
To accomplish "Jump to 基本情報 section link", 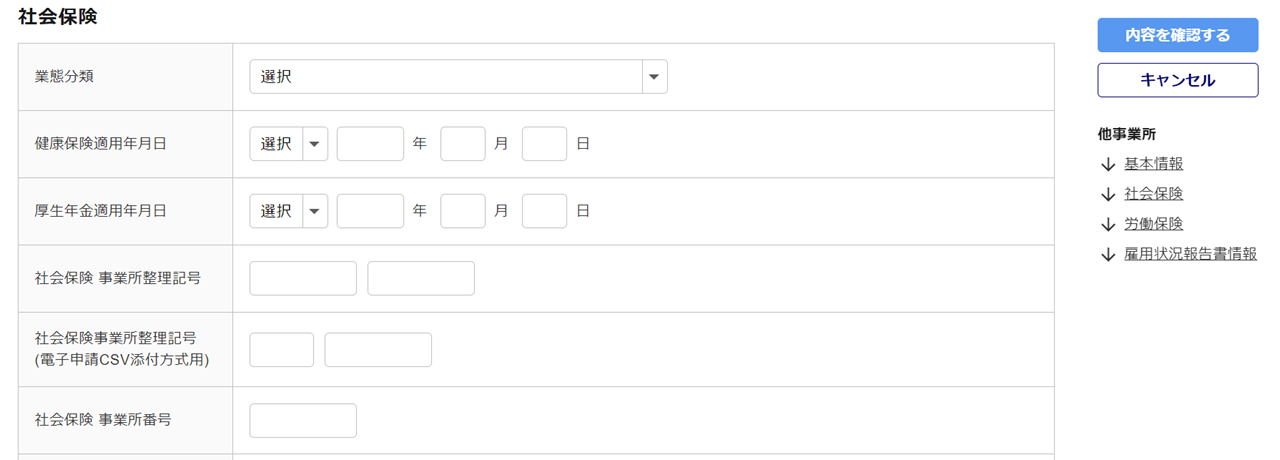I will tap(1153, 164).
